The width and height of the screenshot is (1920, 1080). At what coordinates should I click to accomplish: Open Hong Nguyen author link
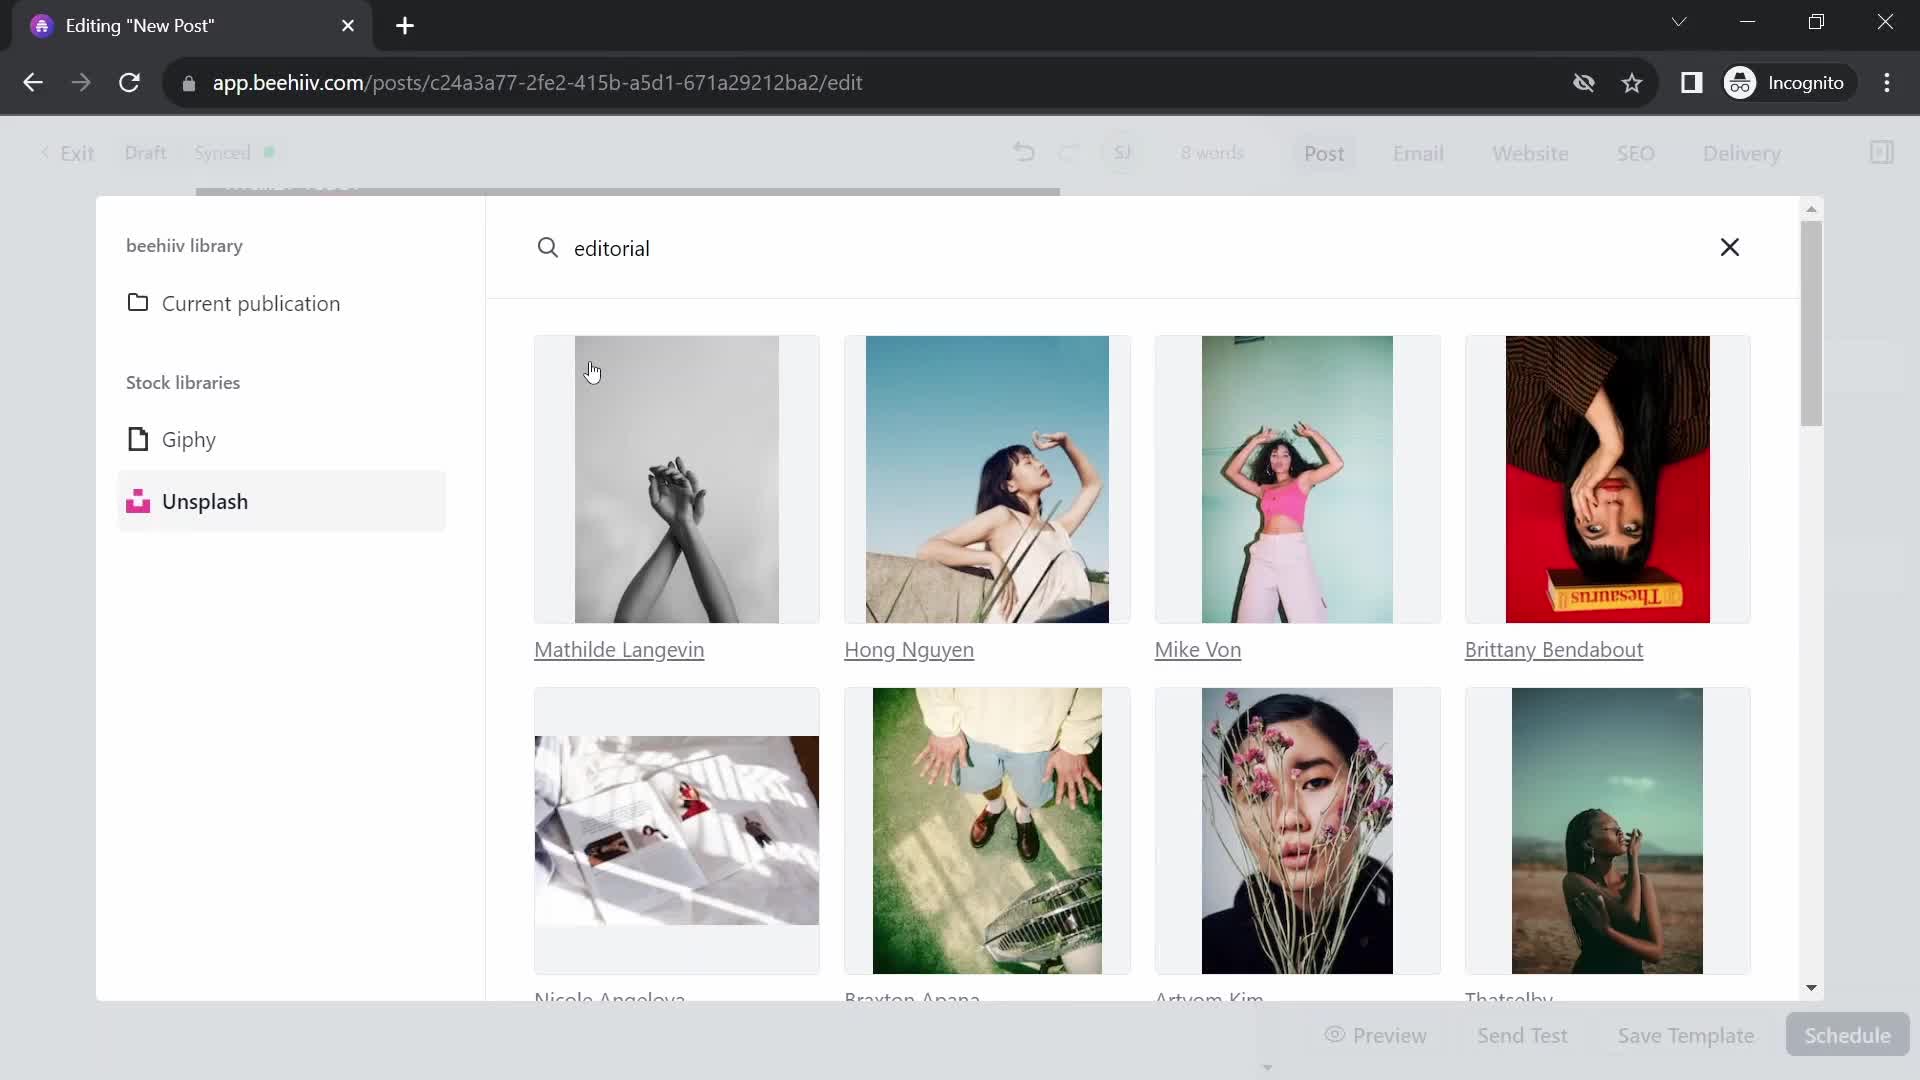pyautogui.click(x=909, y=650)
